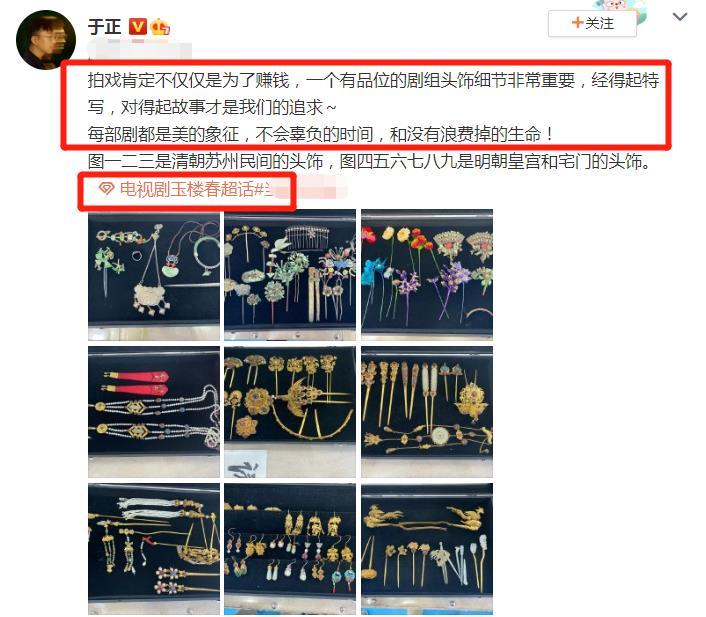Open seventh photo with white pearl tassels
The height and width of the screenshot is (617, 706).
154,549
